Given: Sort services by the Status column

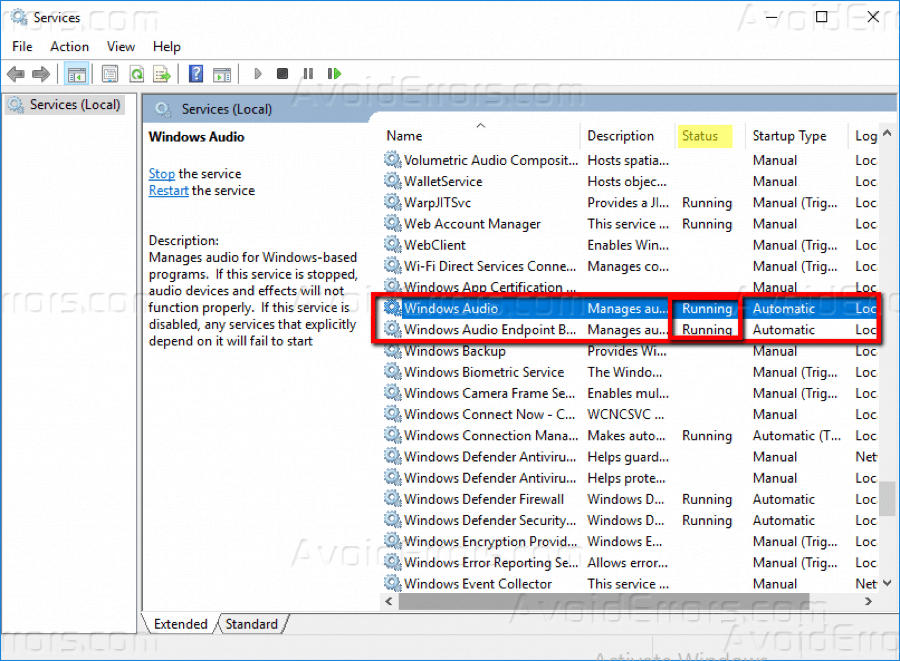Looking at the screenshot, I should tap(703, 135).
